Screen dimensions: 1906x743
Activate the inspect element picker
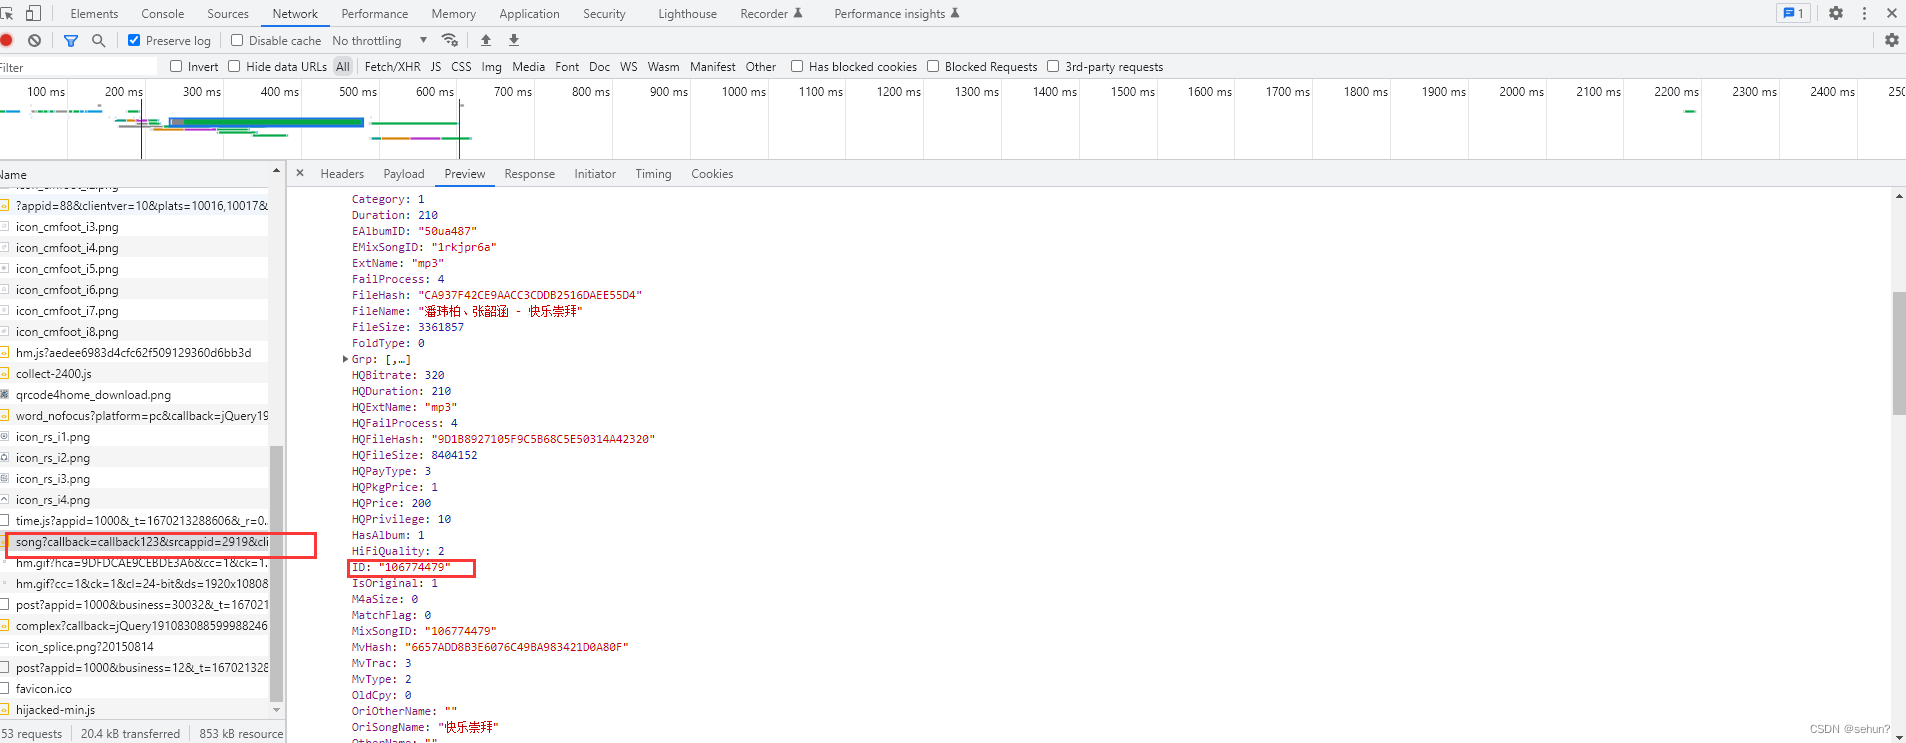click(6, 13)
